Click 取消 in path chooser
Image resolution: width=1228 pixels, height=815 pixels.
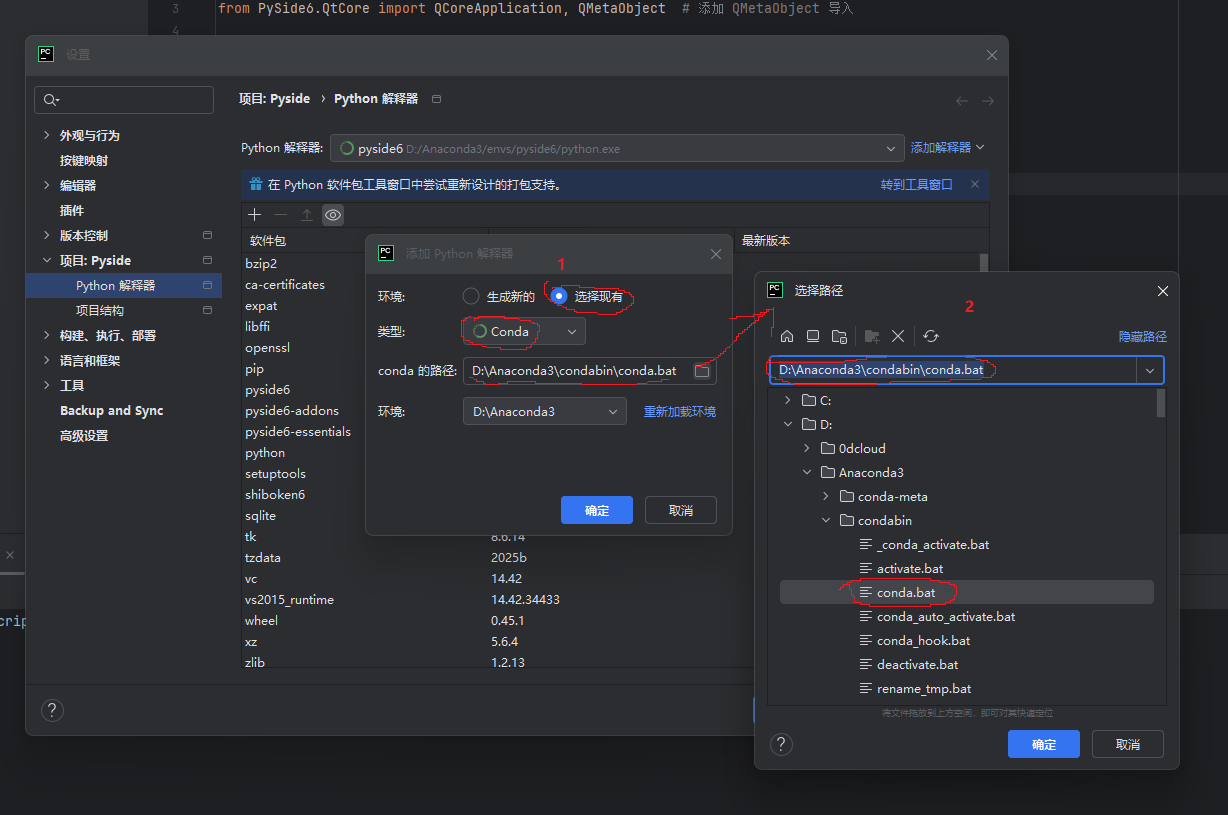pyautogui.click(x=1128, y=744)
